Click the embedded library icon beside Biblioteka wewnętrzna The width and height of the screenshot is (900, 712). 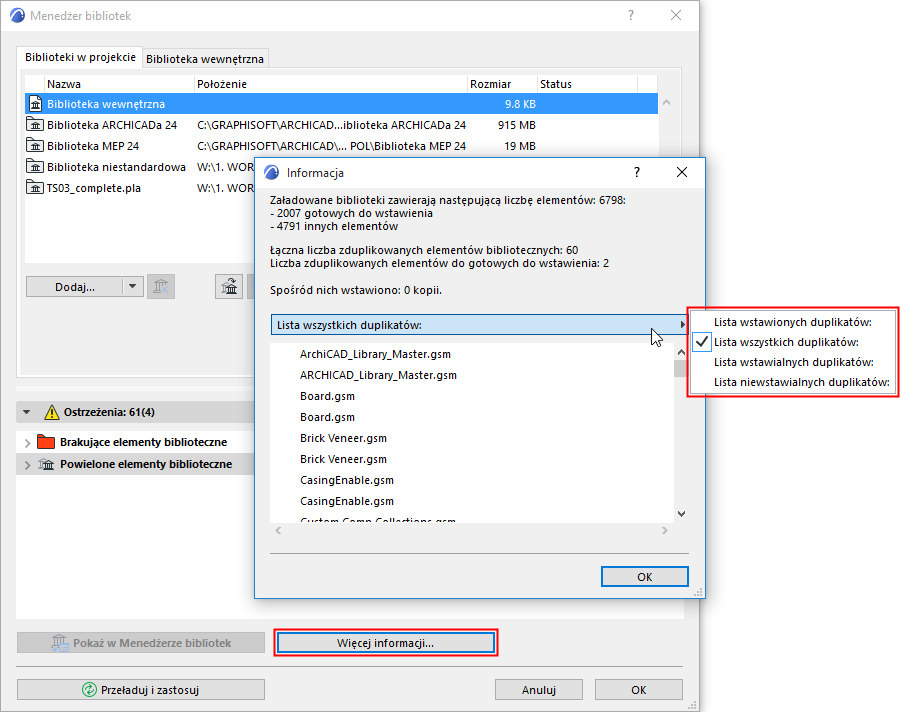36,104
